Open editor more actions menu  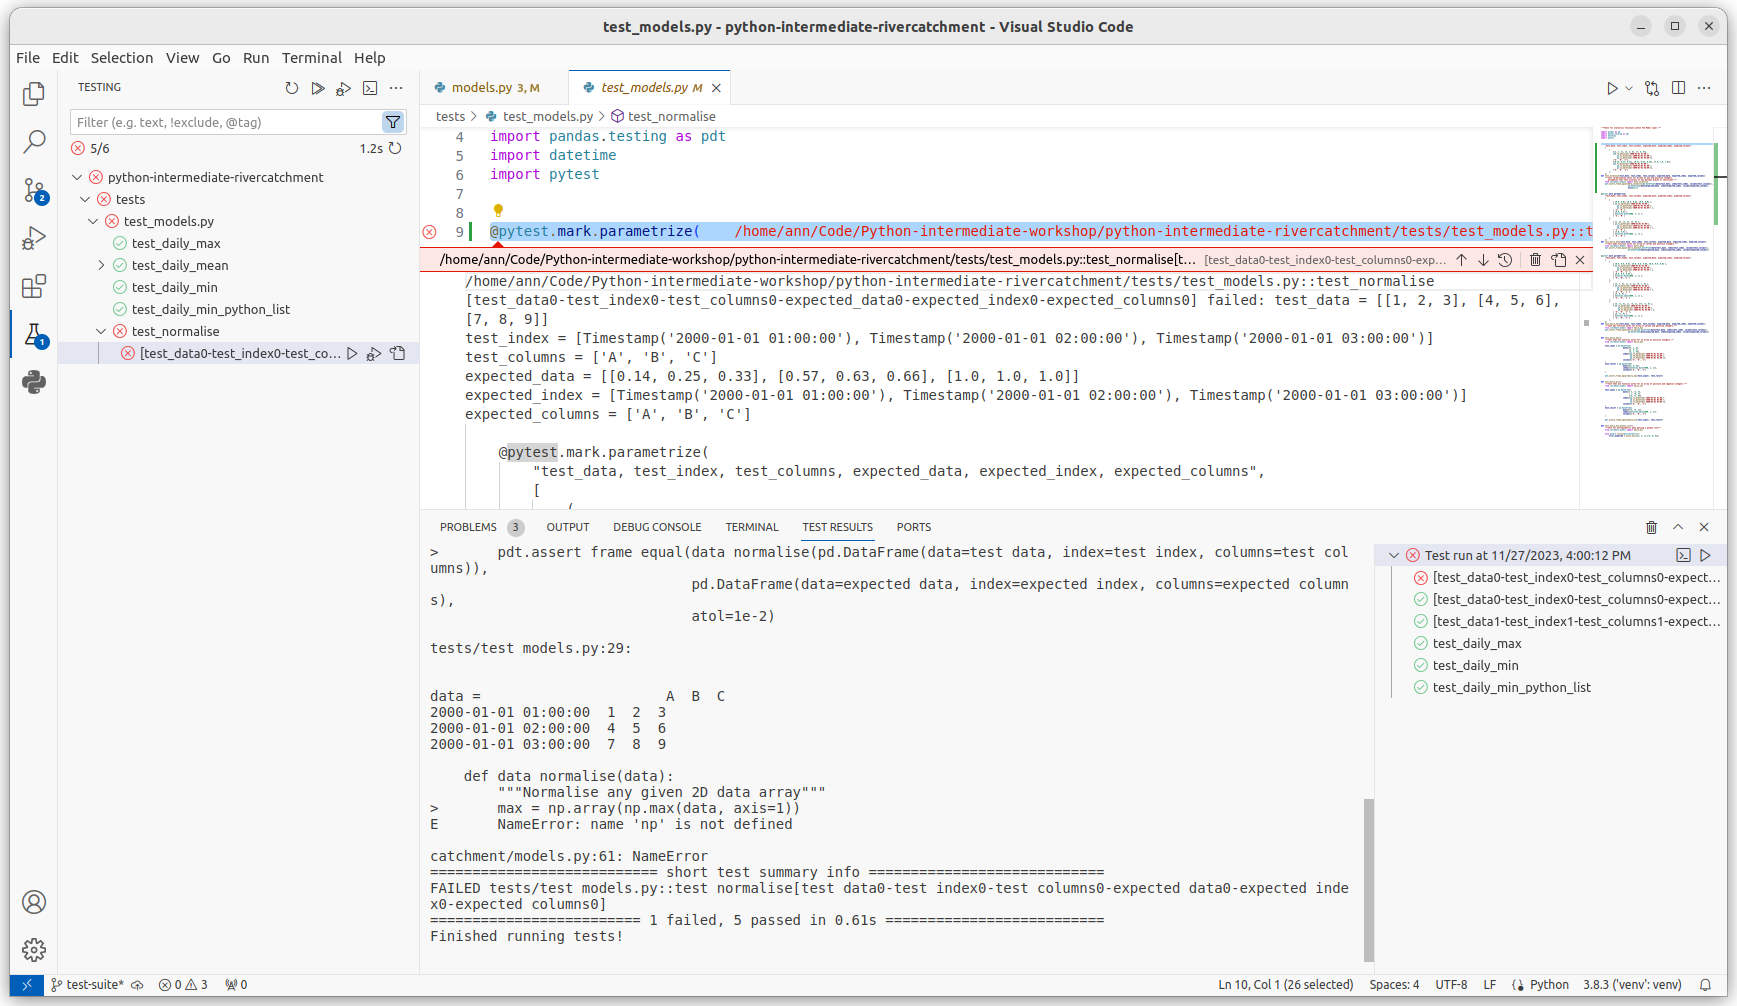point(1704,88)
